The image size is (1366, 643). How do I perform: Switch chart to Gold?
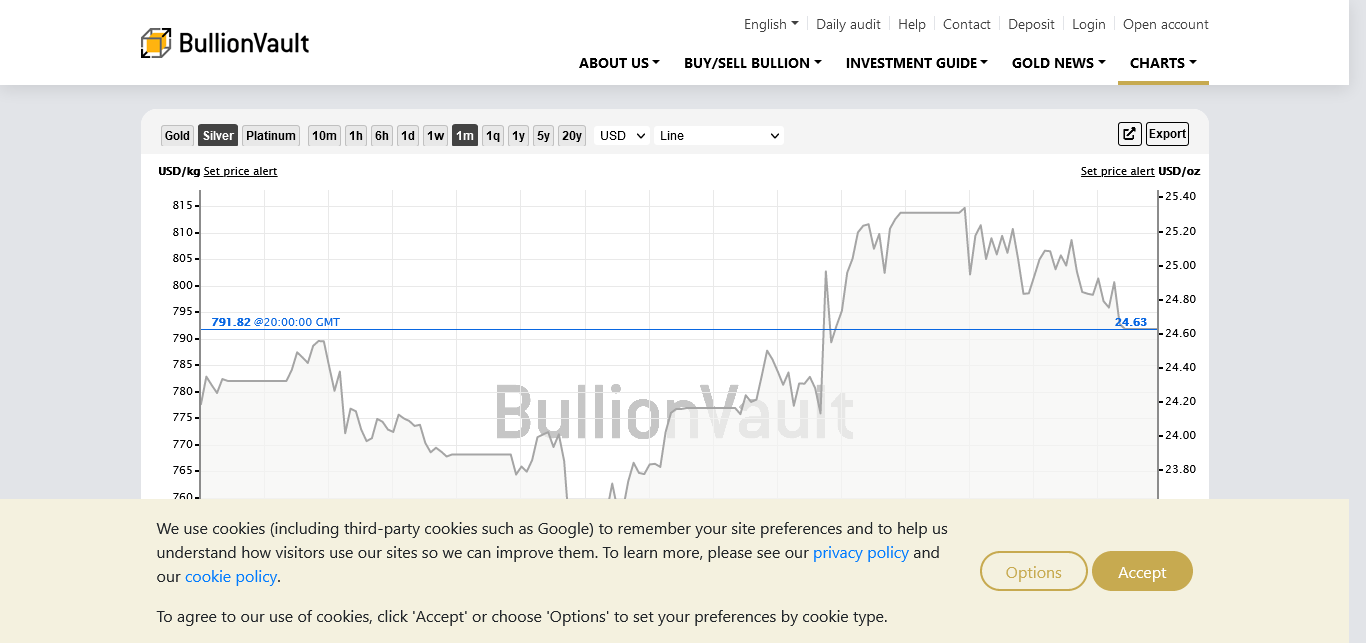[x=177, y=136]
